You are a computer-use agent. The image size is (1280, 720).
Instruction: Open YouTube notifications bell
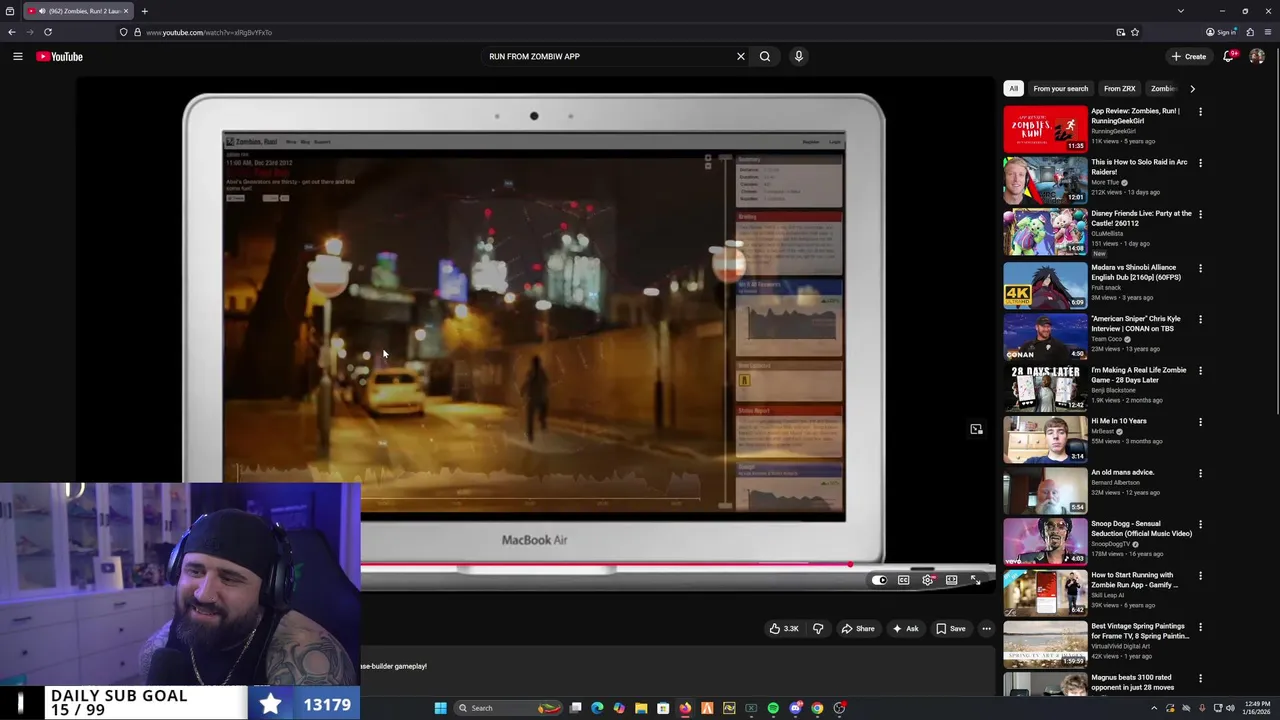click(1228, 56)
